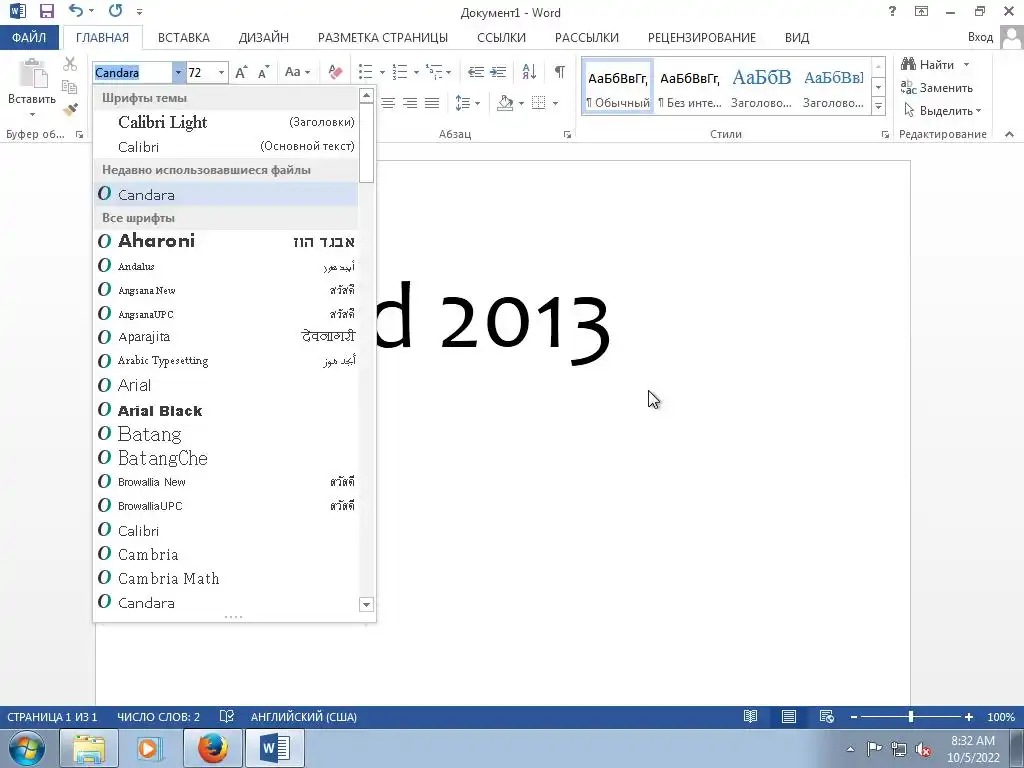Click the Save icon in the quick access toolbar
The height and width of the screenshot is (768, 1024).
click(x=46, y=11)
